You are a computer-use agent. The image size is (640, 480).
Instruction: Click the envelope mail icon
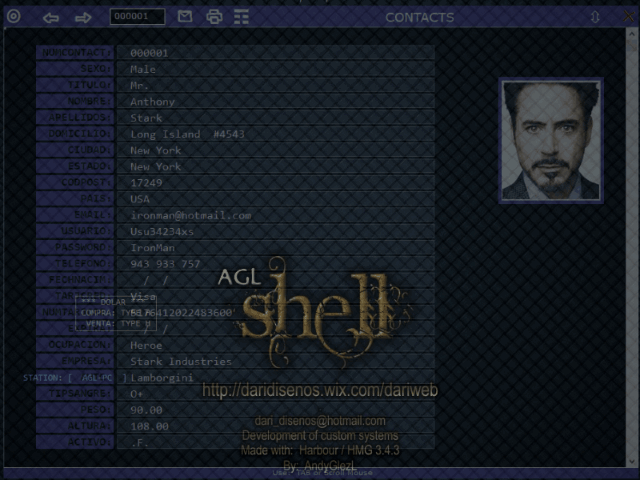click(x=185, y=17)
